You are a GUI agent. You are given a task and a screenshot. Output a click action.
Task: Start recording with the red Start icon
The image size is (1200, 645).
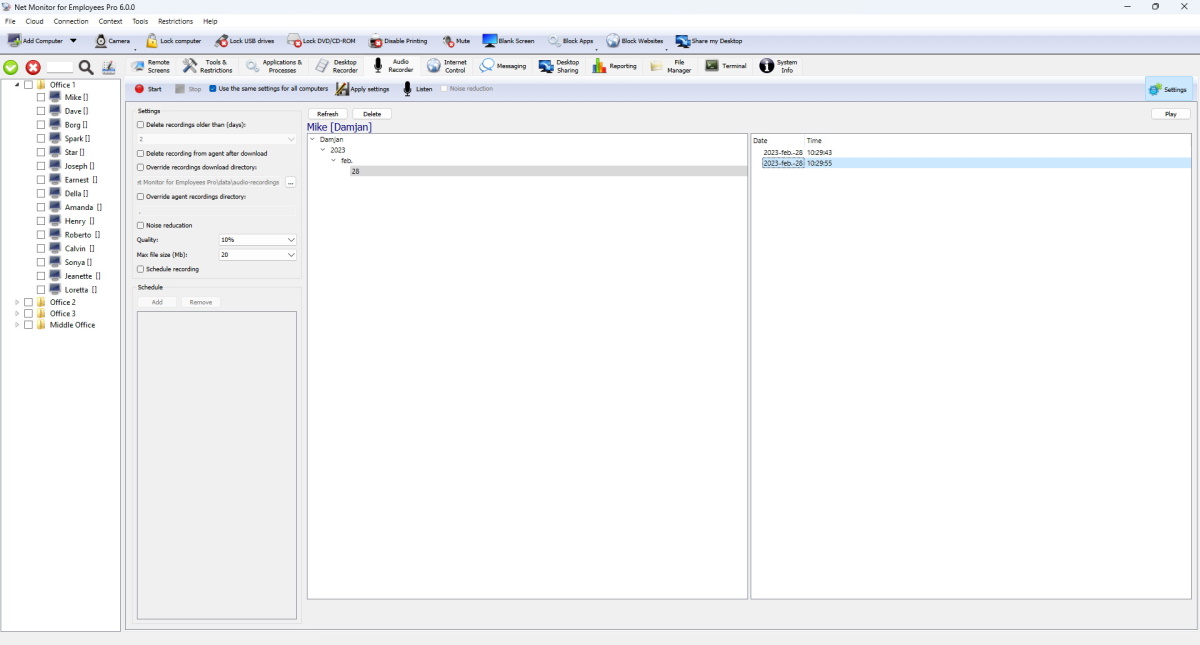click(x=140, y=89)
